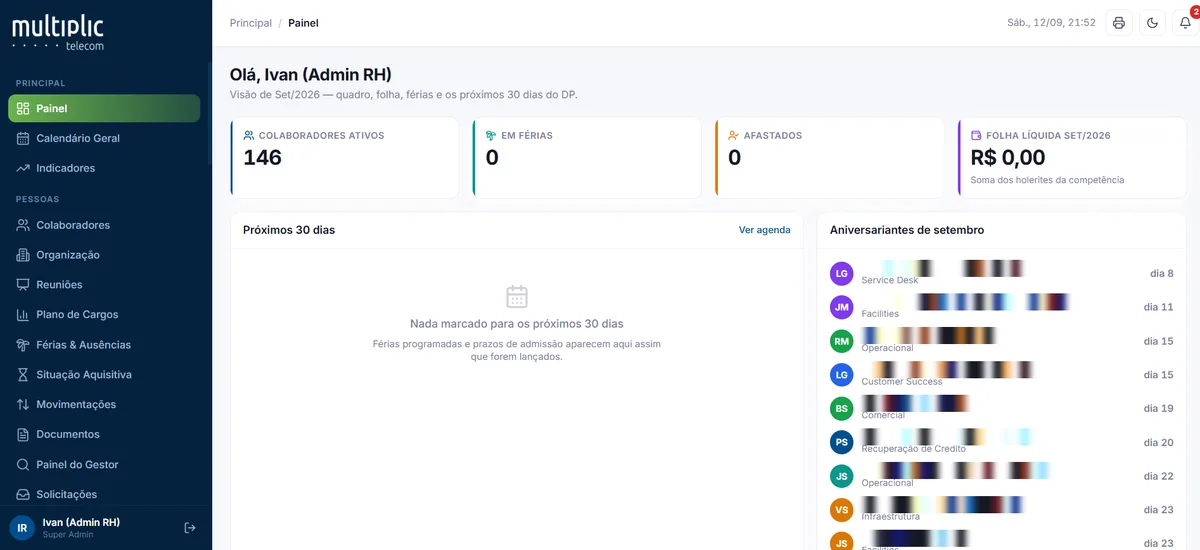The width and height of the screenshot is (1200, 550).
Task: Click the Indicadores trend icon
Action: pos(23,168)
